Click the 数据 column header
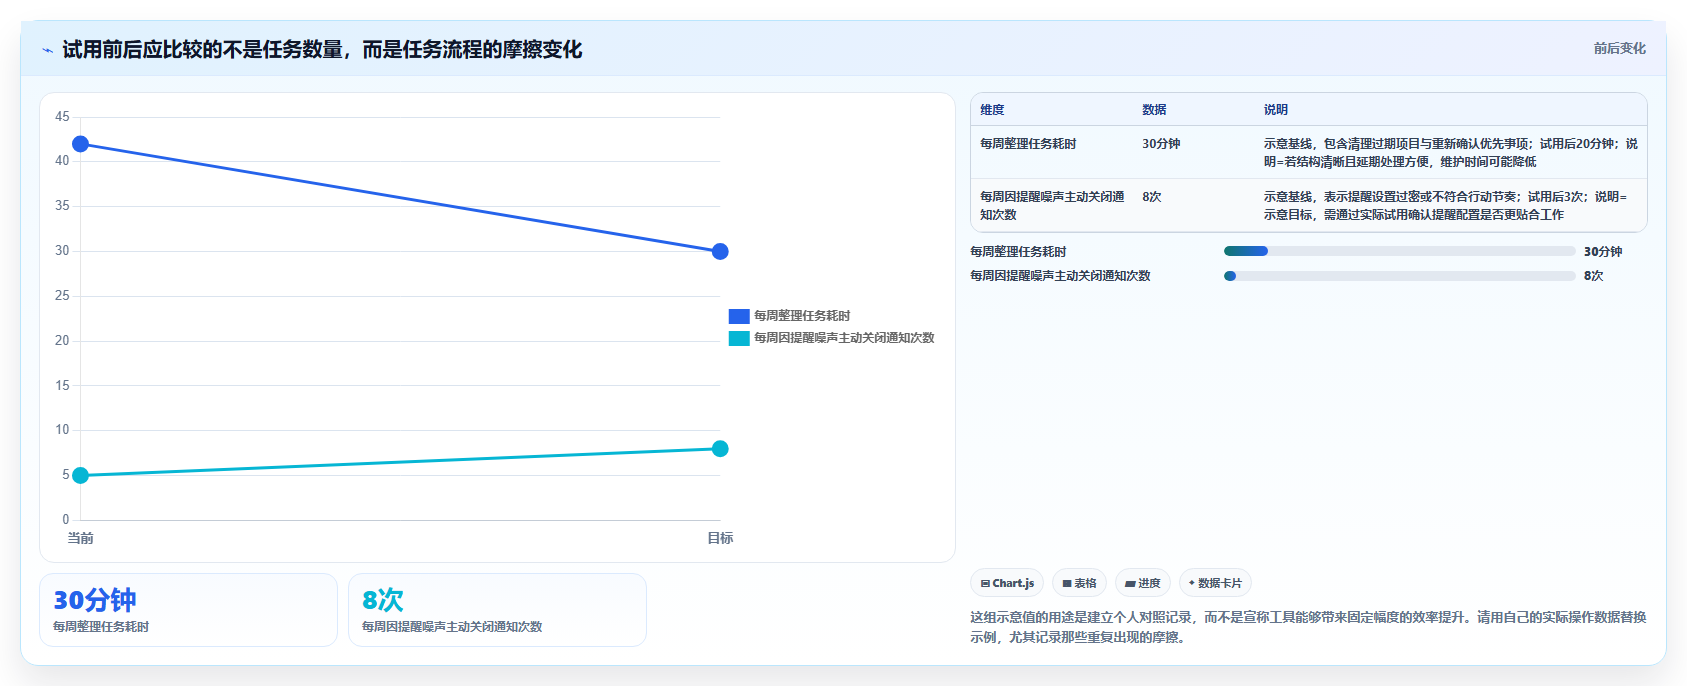Image resolution: width=1687 pixels, height=686 pixels. 1154,110
